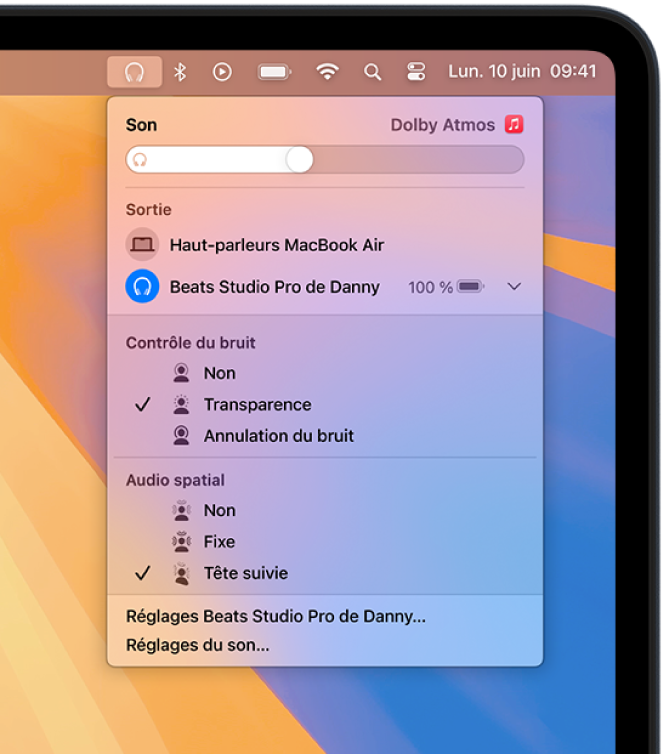
Task: Open the Now Playing menu bar icon
Action: point(222,72)
